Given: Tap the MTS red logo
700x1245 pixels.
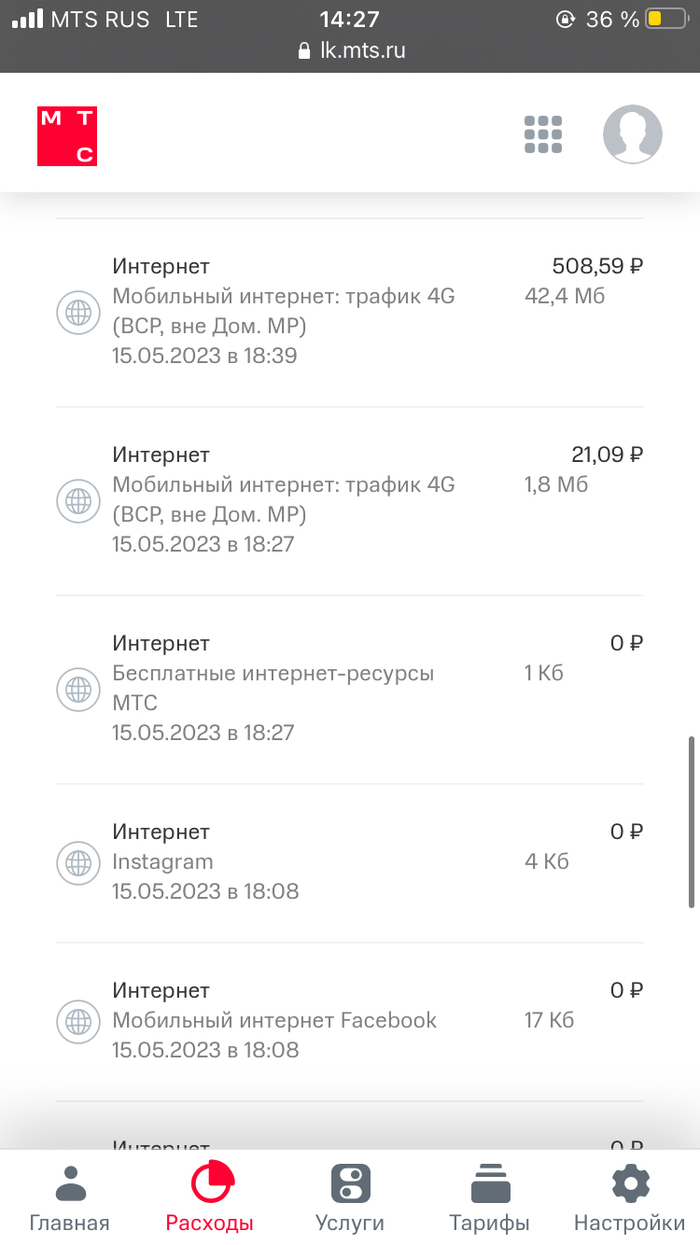Looking at the screenshot, I should (x=67, y=136).
